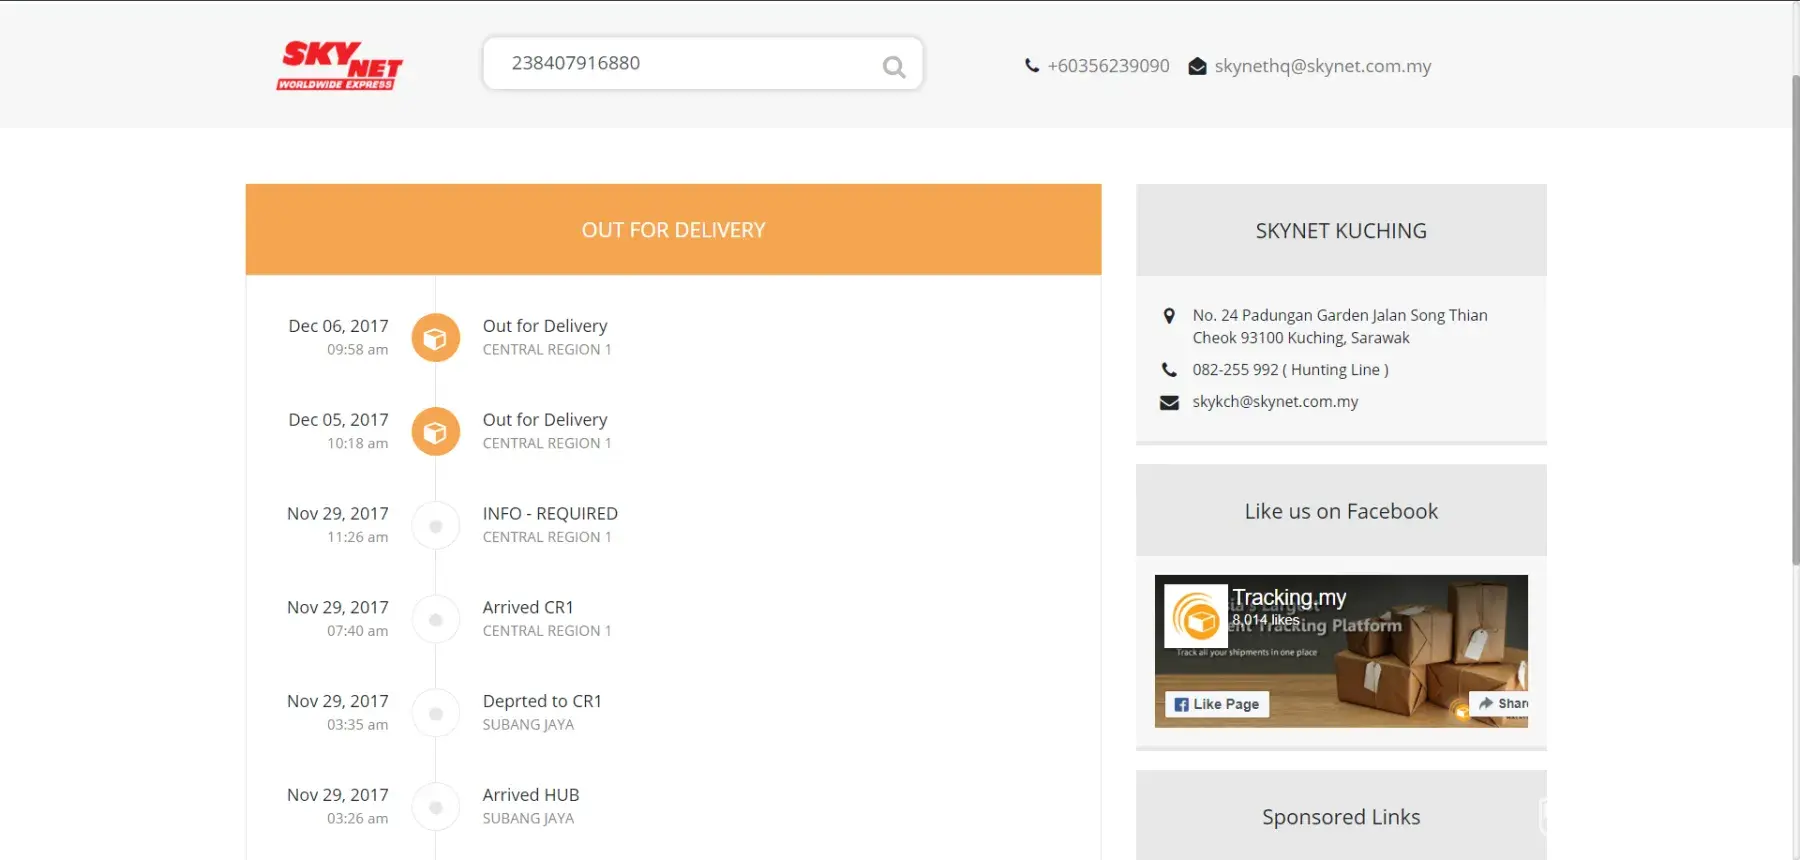Viewport: 1800px width, 860px height.
Task: Click the 'Arrived HUB' status text
Action: pos(531,795)
